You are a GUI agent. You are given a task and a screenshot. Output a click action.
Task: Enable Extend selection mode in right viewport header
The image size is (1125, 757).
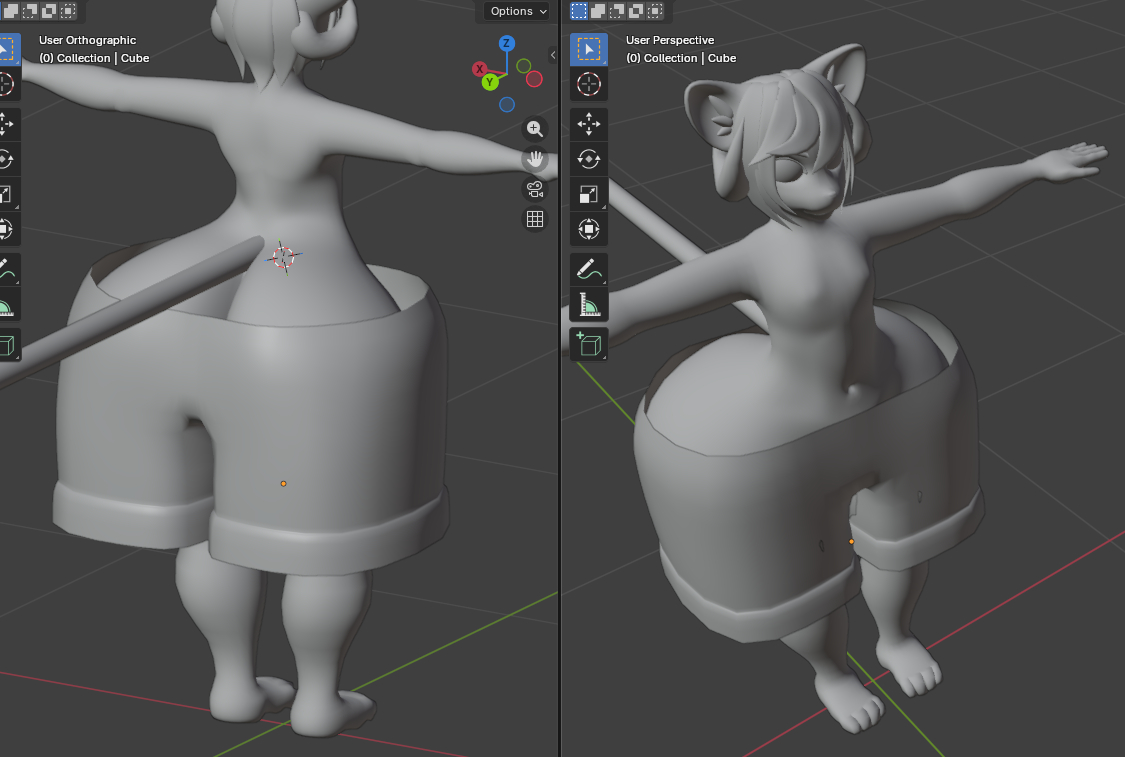pos(599,11)
